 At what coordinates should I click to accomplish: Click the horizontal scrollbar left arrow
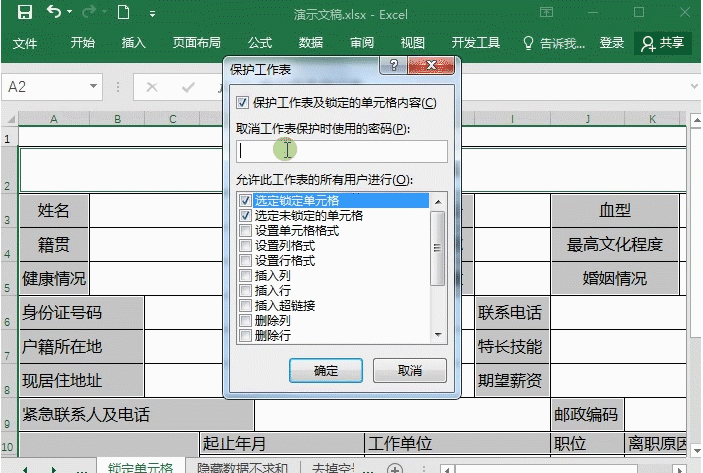[447, 469]
